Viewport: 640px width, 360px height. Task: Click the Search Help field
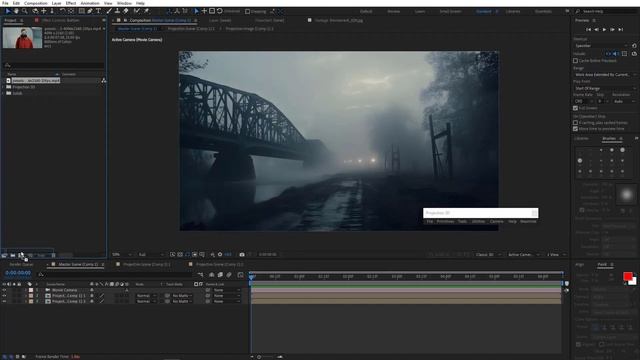607,11
